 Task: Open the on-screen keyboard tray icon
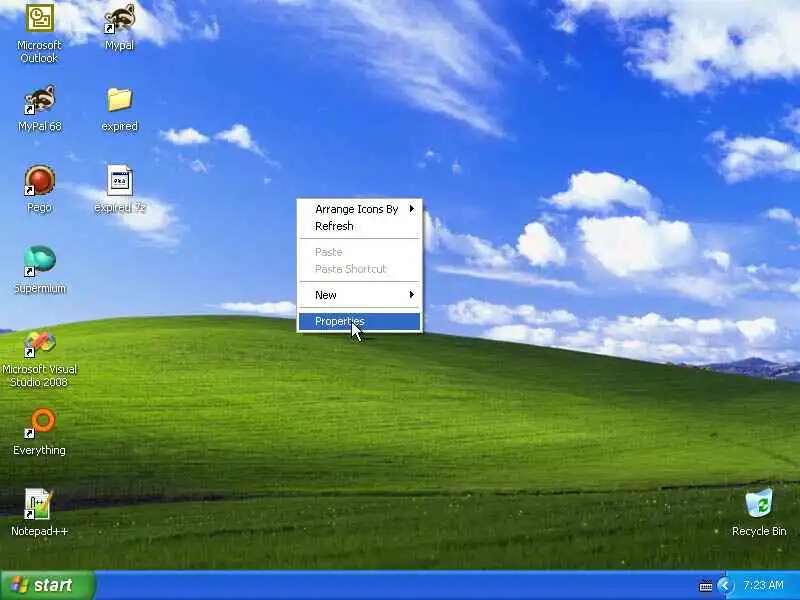pos(706,586)
